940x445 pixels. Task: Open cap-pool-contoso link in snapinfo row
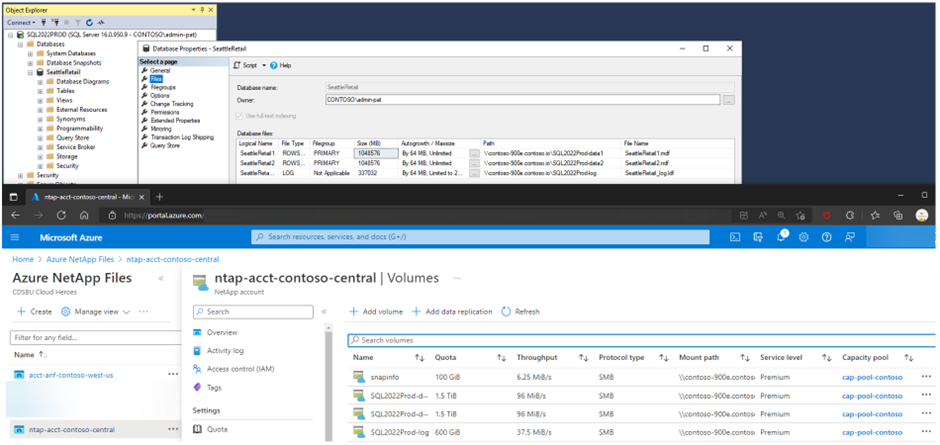[872, 378]
